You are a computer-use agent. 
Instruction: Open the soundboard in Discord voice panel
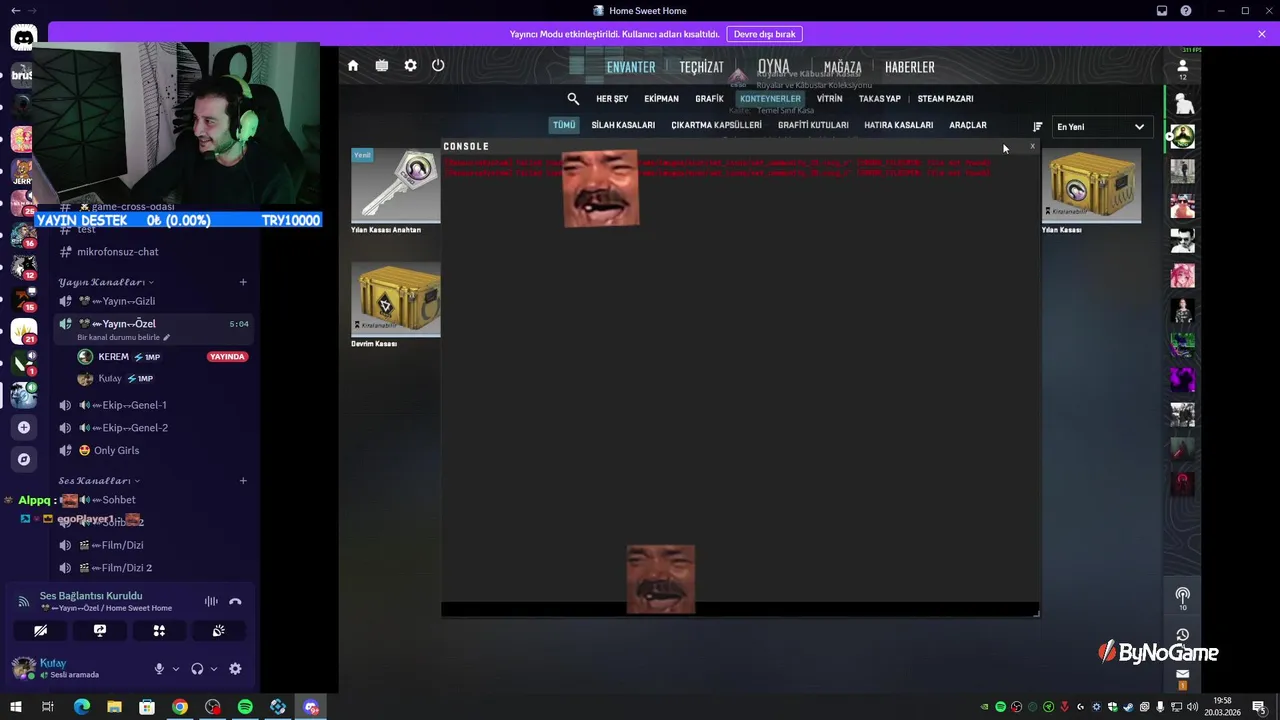click(x=218, y=631)
